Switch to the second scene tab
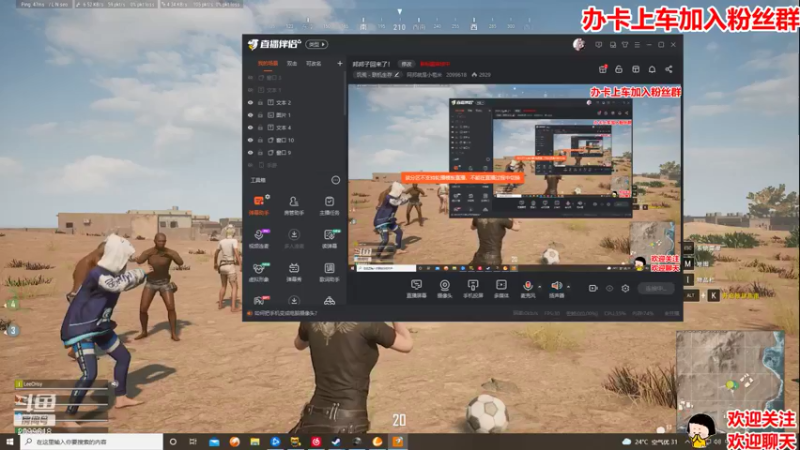Image resolution: width=800 pixels, height=450 pixels. click(x=292, y=64)
